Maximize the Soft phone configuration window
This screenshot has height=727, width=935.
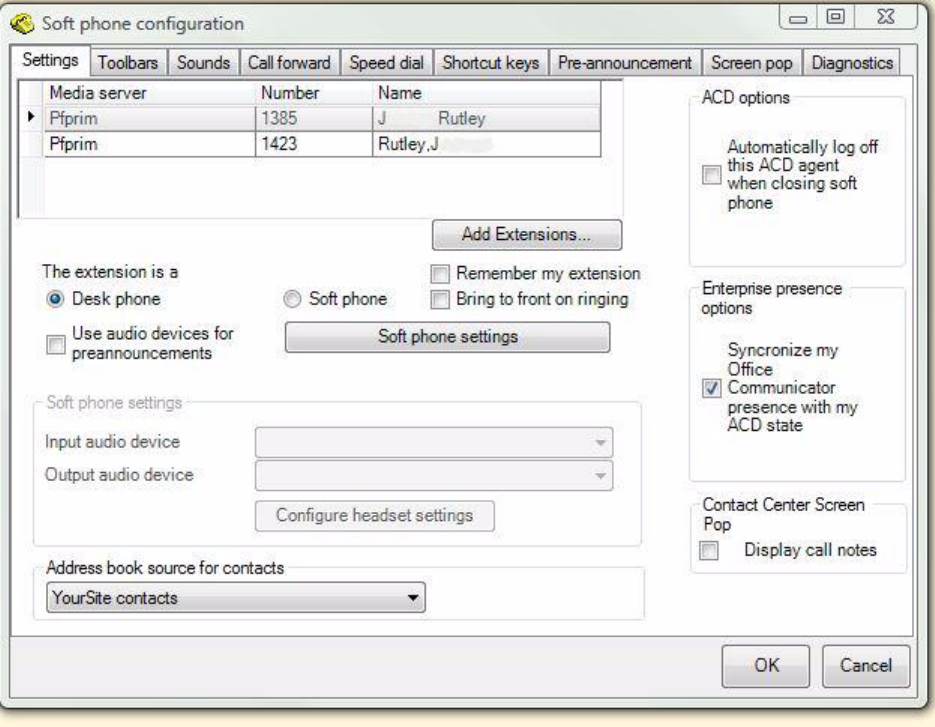click(835, 17)
